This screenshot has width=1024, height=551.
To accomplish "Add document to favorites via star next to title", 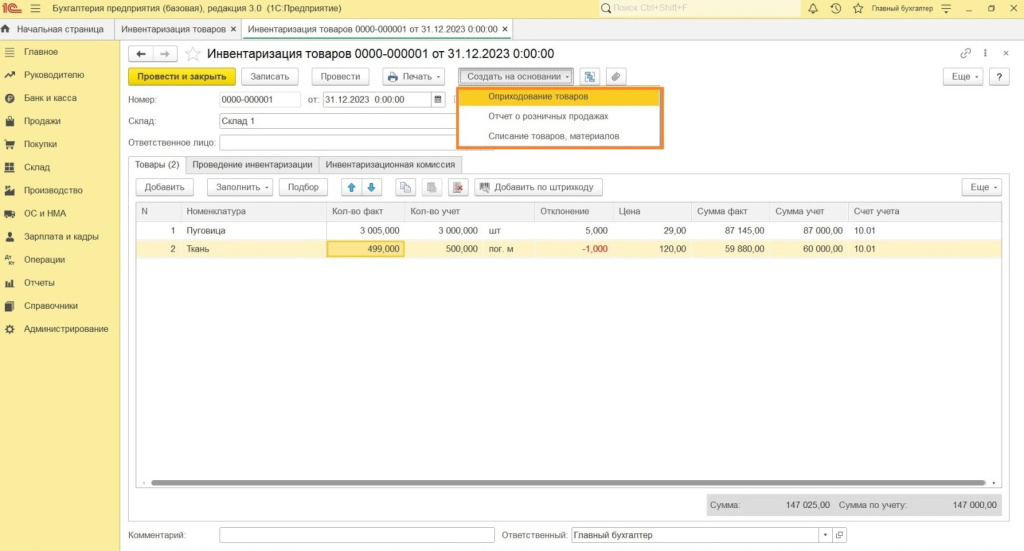I will tap(193, 53).
